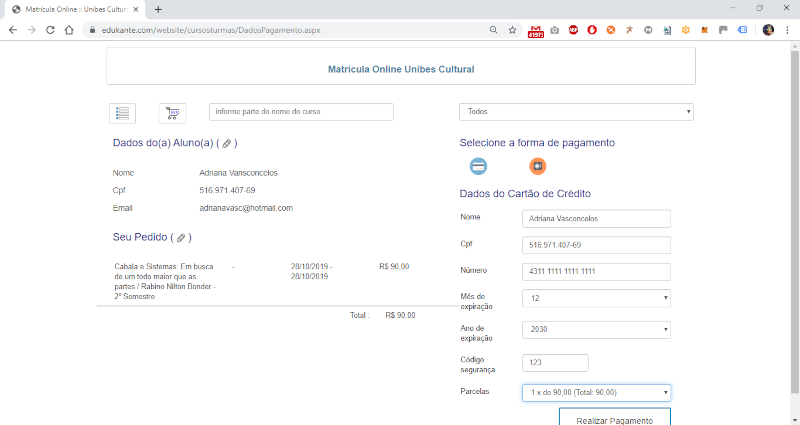Select credit card payment method icon

click(478, 166)
